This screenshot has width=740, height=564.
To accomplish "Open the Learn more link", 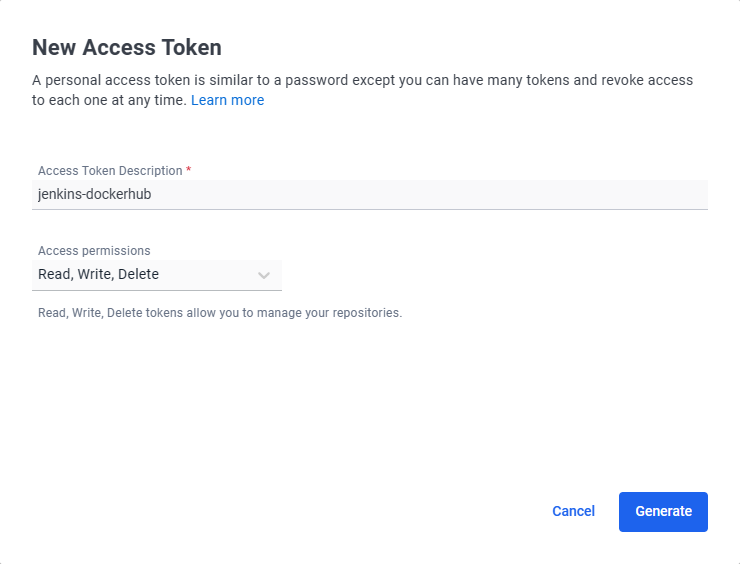I will click(x=227, y=100).
